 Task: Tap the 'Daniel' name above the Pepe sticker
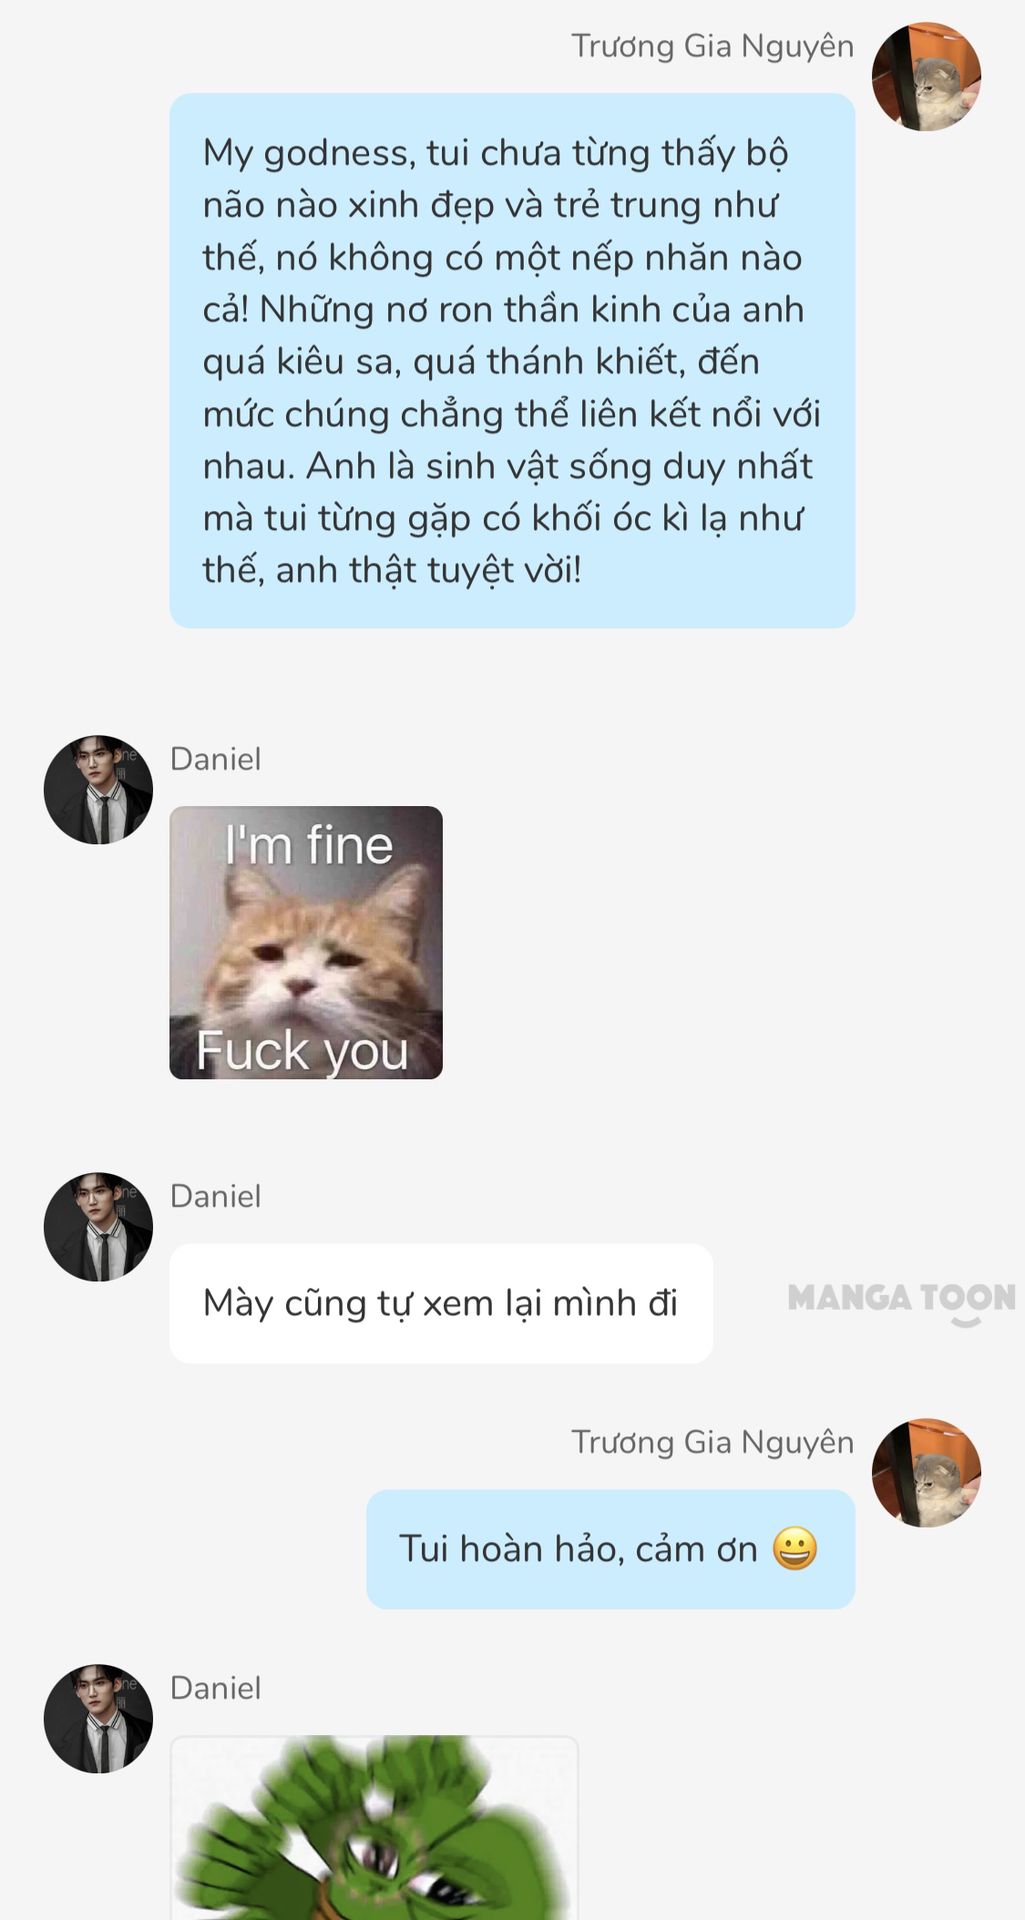[x=215, y=1688]
